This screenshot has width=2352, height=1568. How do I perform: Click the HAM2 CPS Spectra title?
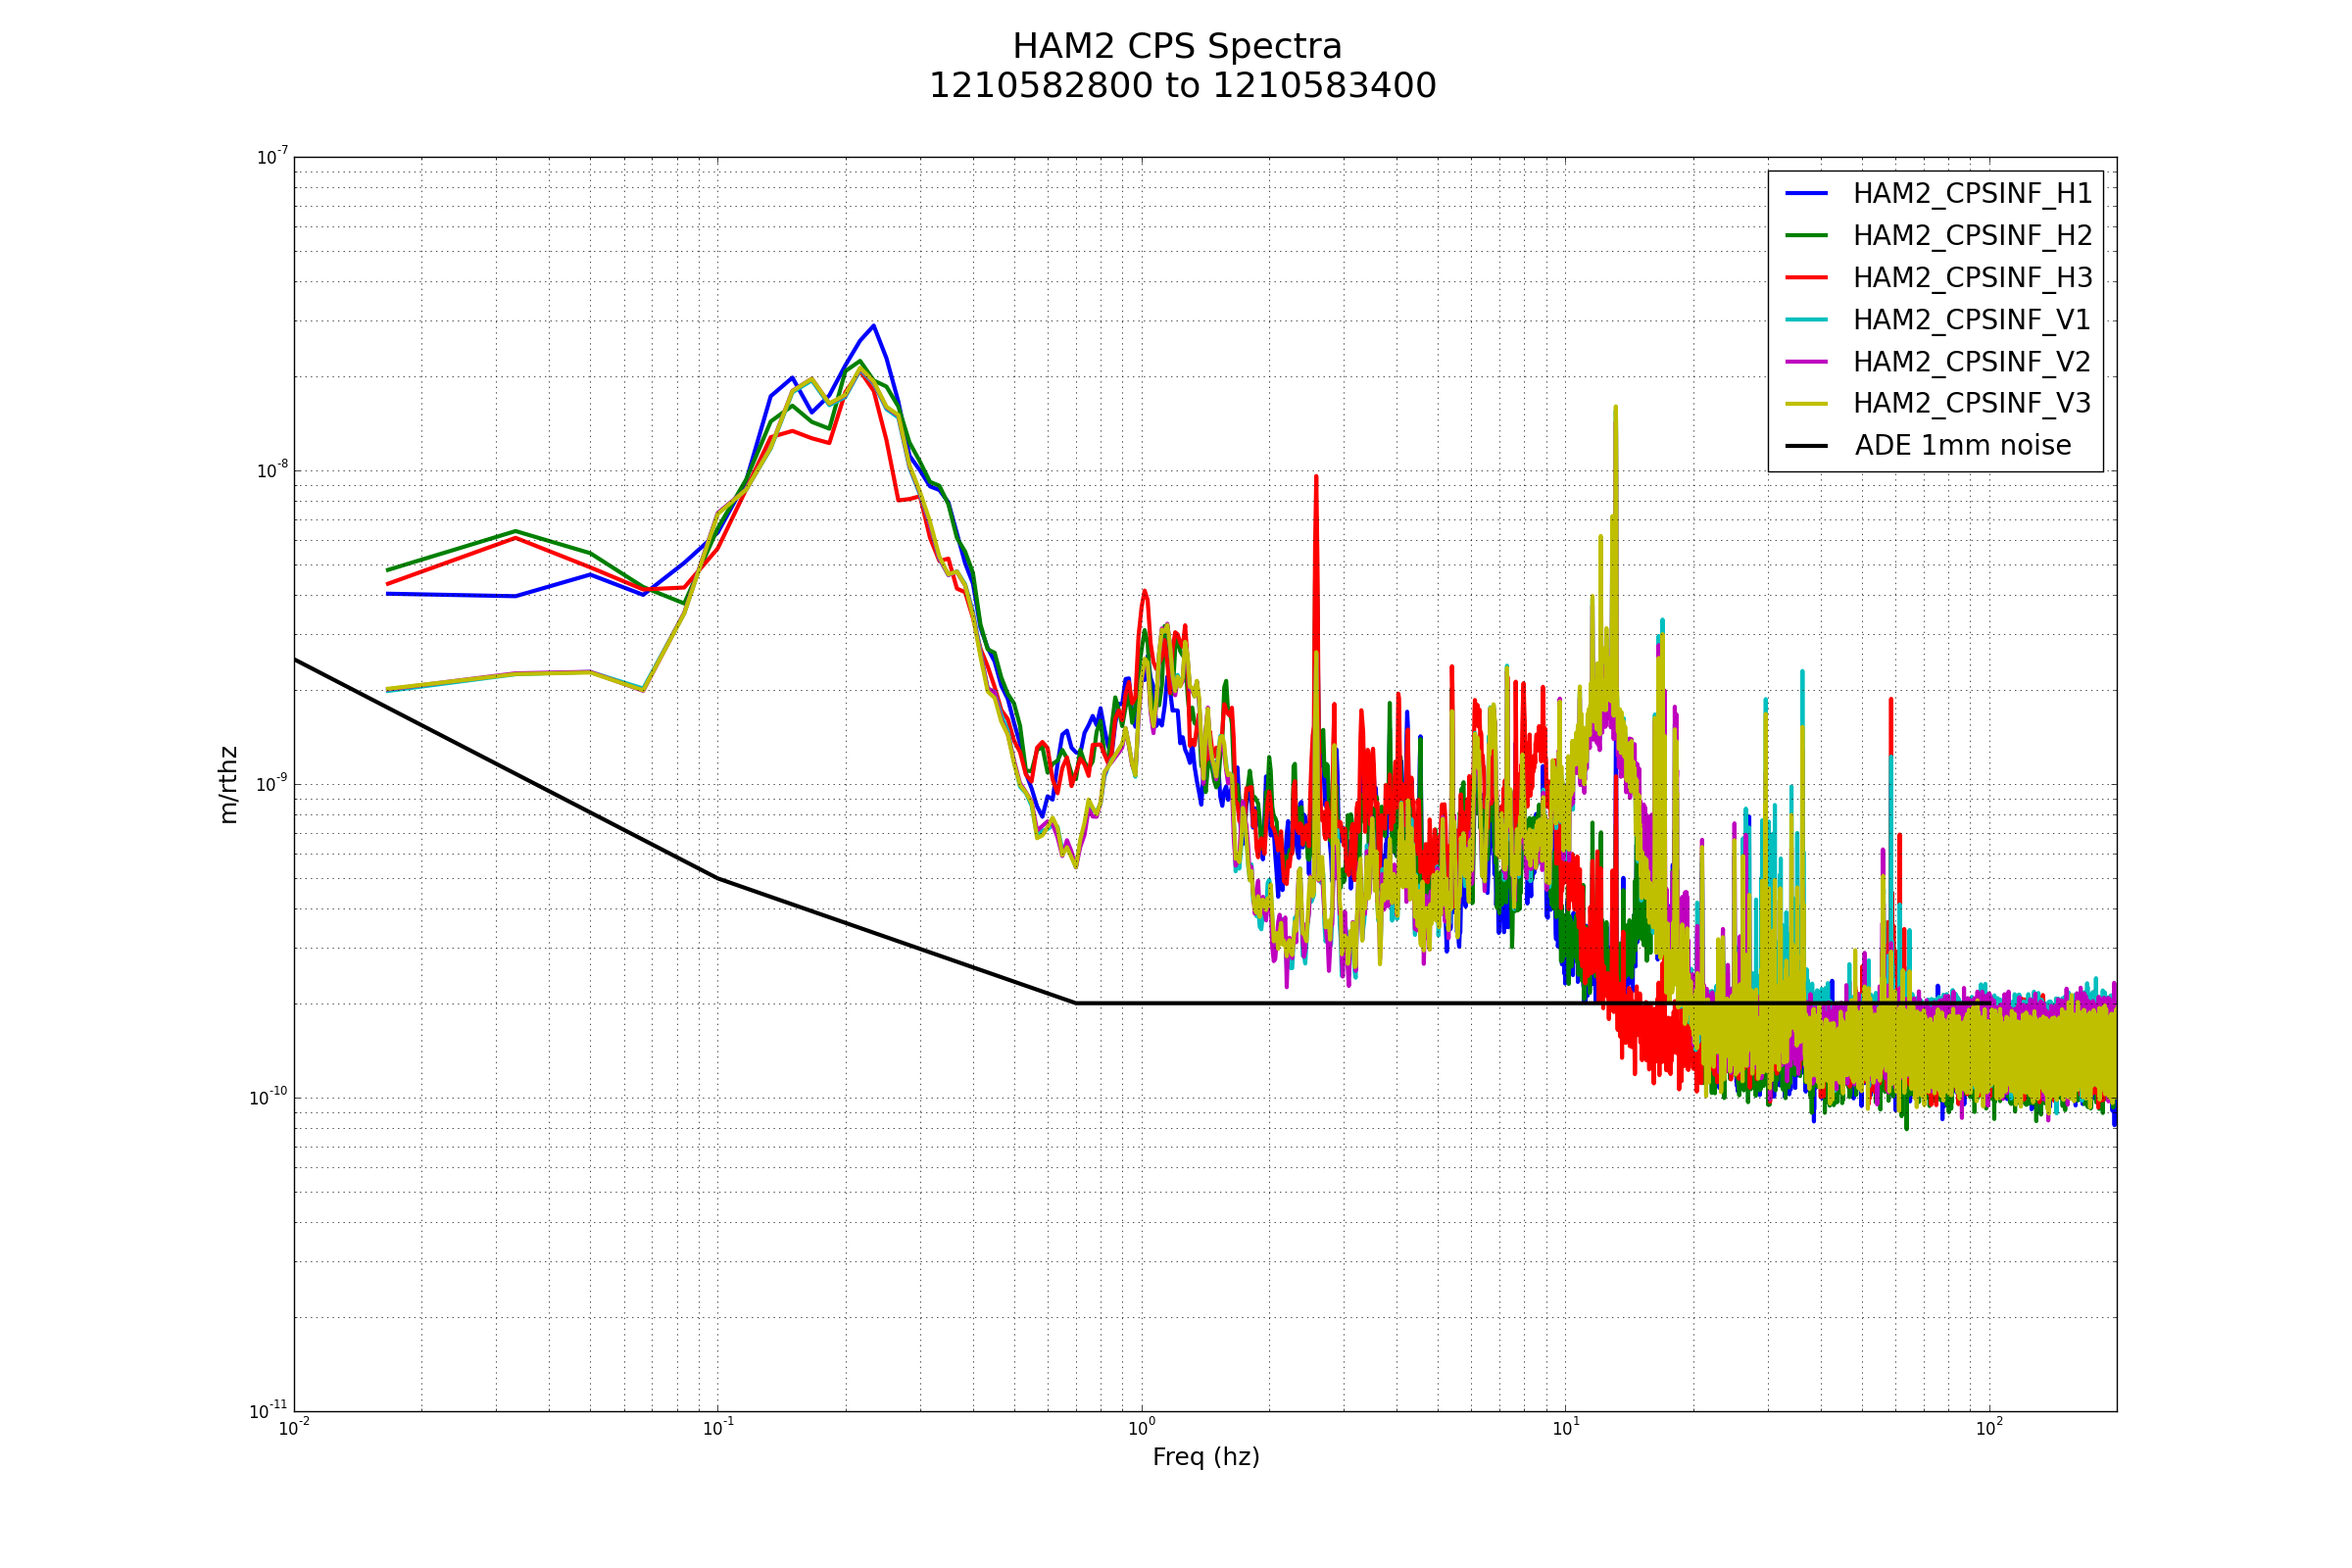coord(1177,47)
